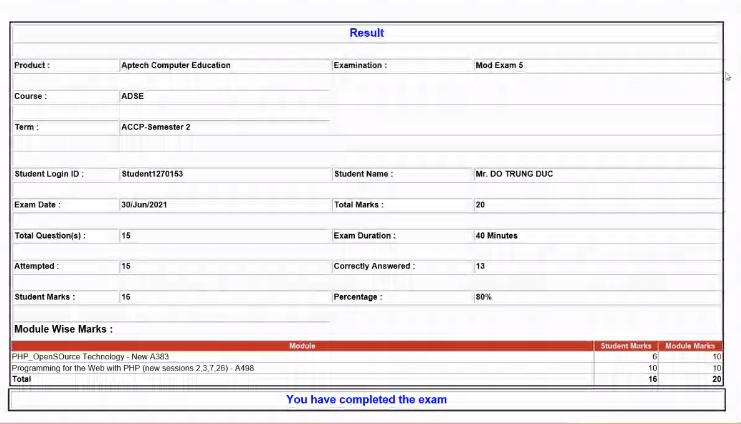
Task: Click the Correctly Answered value '13'
Action: [x=480, y=266]
